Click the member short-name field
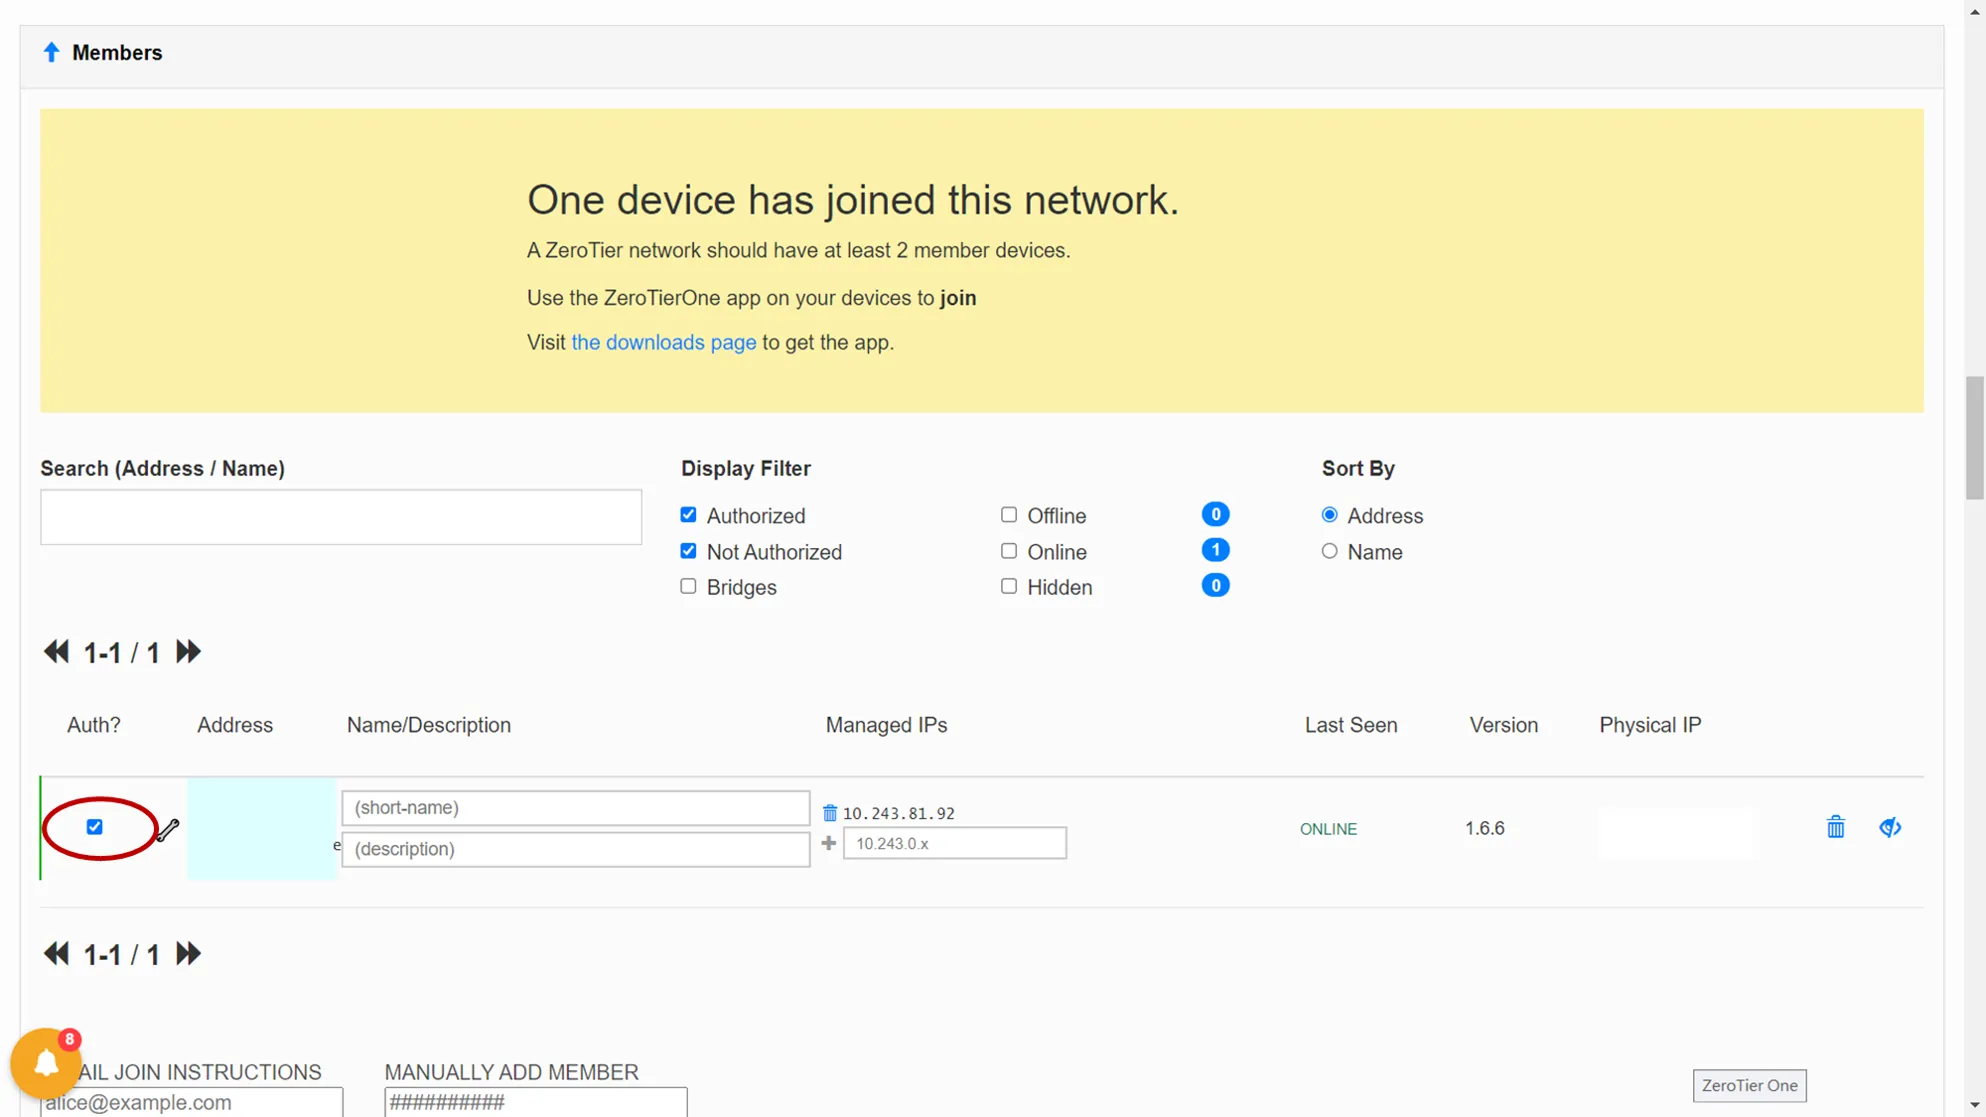This screenshot has width=1986, height=1117. pos(575,807)
